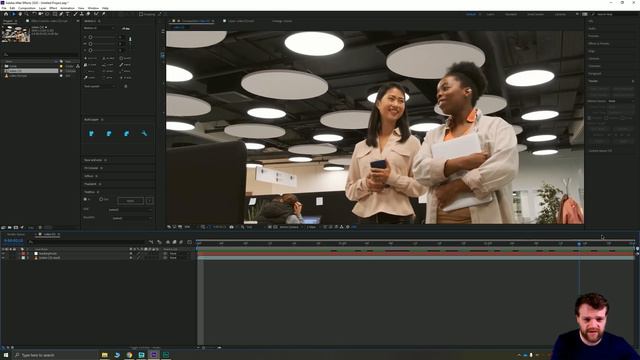Click the Windows taskbar search box
640x360 pixels.
point(55,355)
